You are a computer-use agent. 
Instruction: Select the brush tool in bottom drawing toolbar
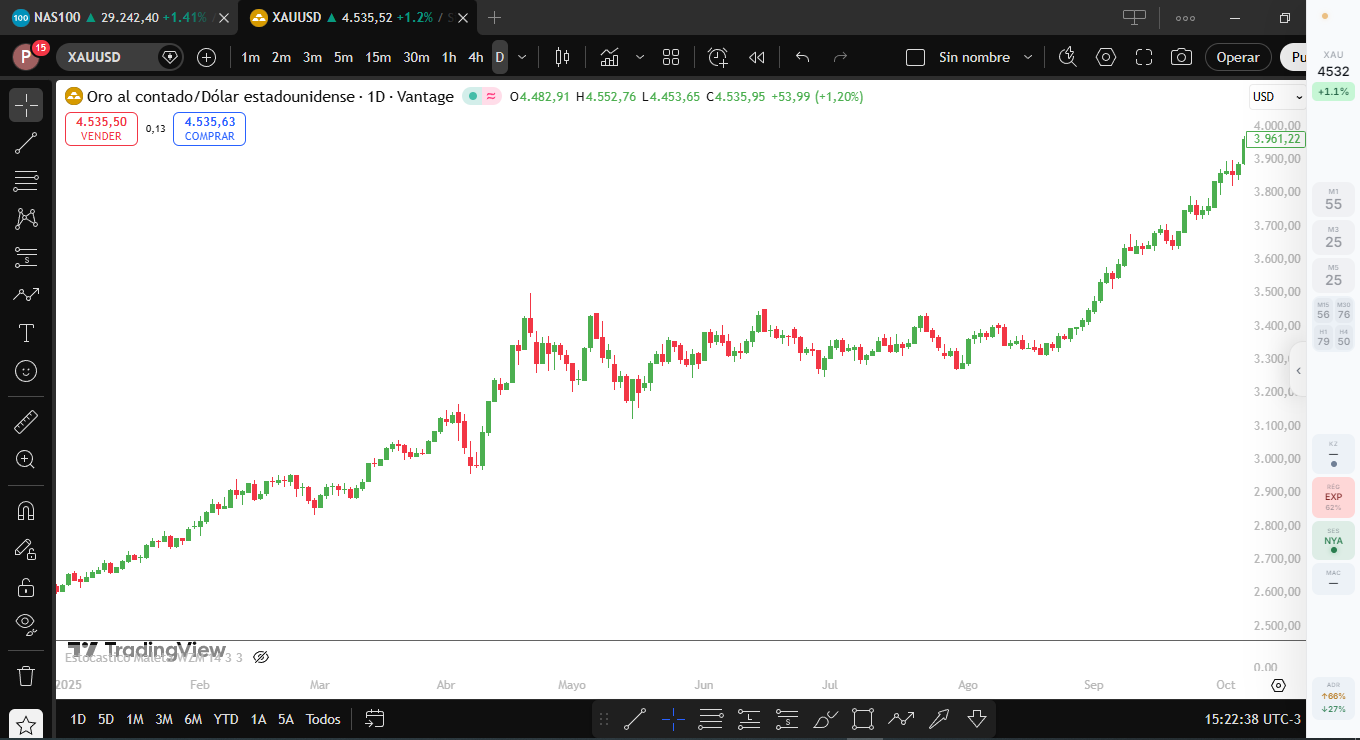825,718
